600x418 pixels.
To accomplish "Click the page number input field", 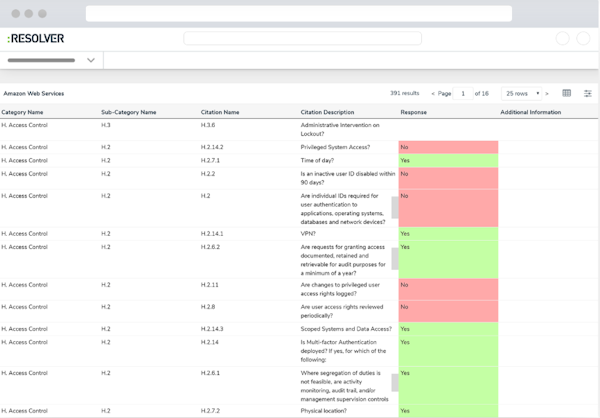I will point(463,93).
